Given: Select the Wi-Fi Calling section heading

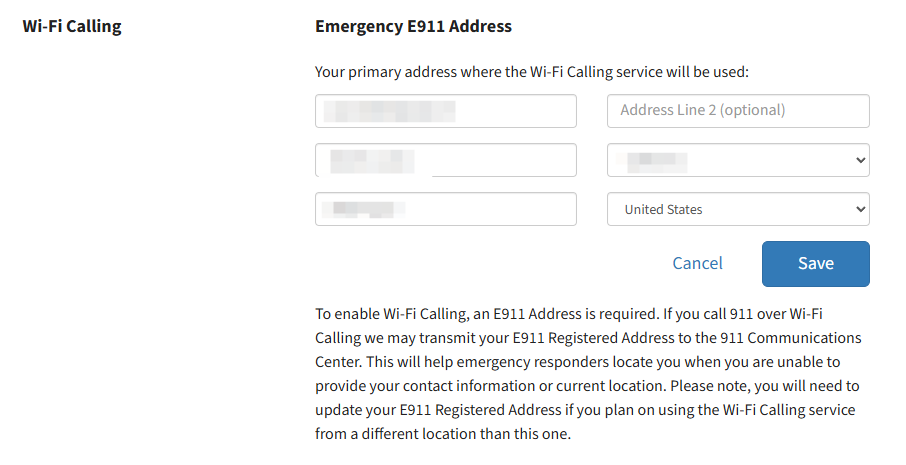Looking at the screenshot, I should click(x=72, y=26).
